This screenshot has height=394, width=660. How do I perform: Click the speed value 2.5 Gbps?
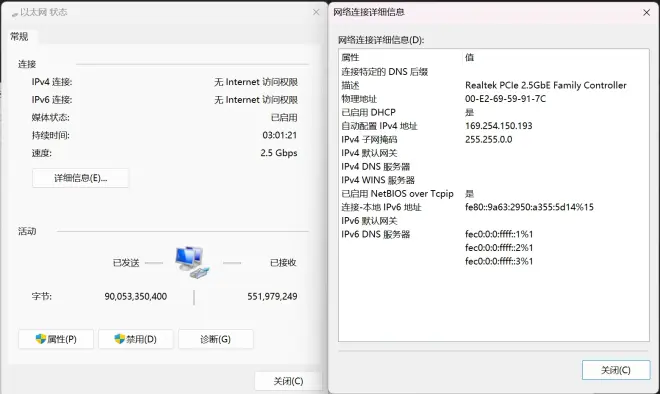(279, 153)
